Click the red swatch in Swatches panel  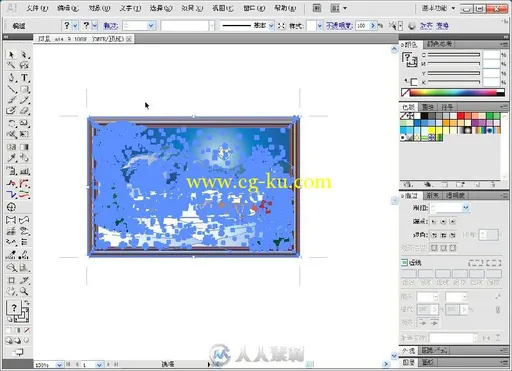461,116
